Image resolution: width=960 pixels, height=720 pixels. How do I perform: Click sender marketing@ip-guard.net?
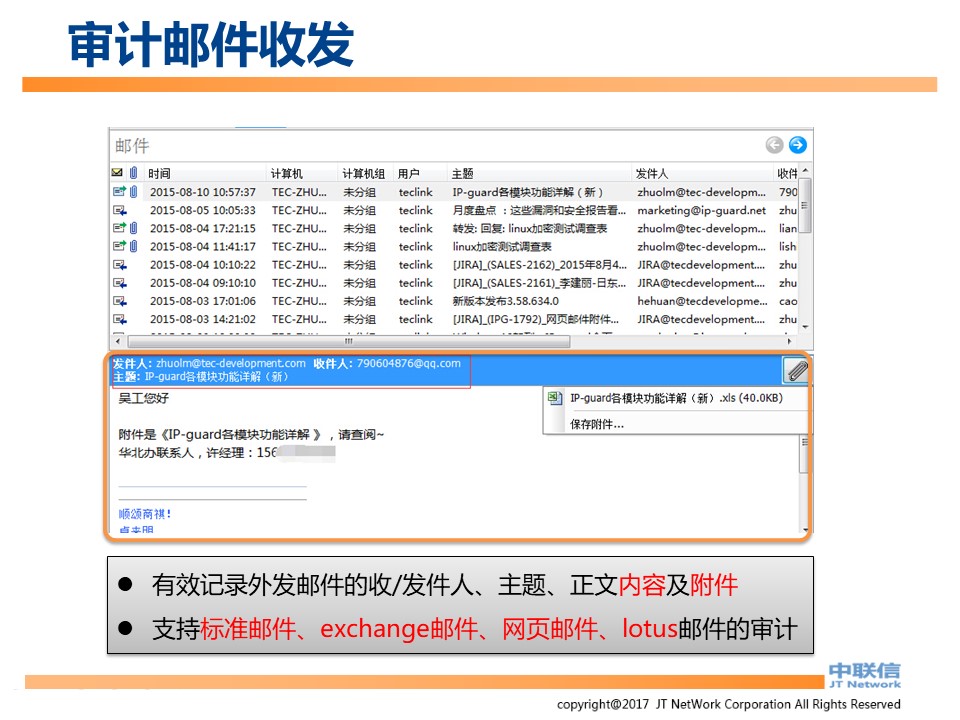(x=702, y=211)
